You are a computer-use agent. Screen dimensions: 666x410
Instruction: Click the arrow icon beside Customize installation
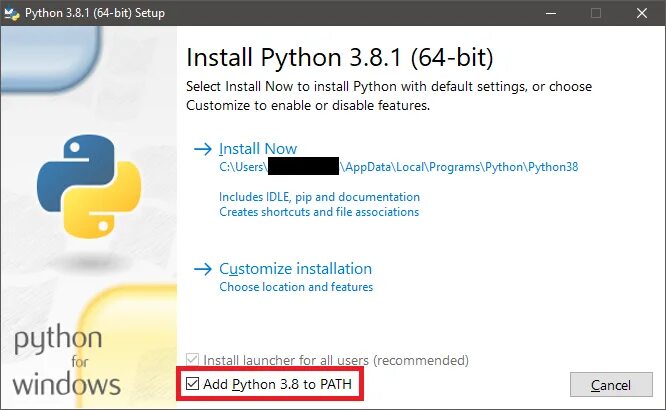[x=203, y=269]
